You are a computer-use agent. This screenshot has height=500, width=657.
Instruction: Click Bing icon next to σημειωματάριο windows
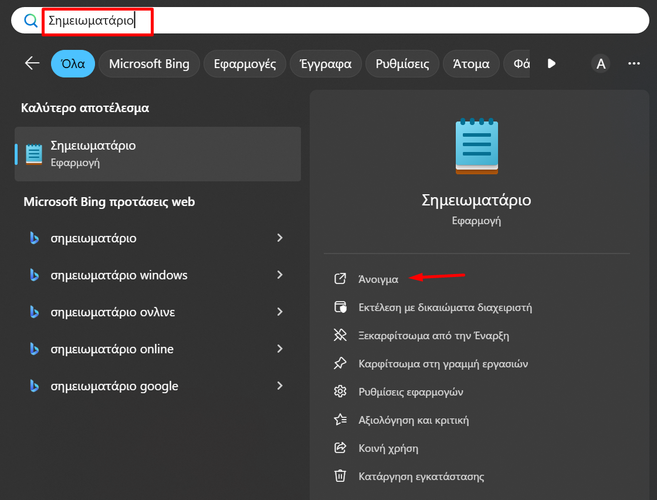point(34,275)
